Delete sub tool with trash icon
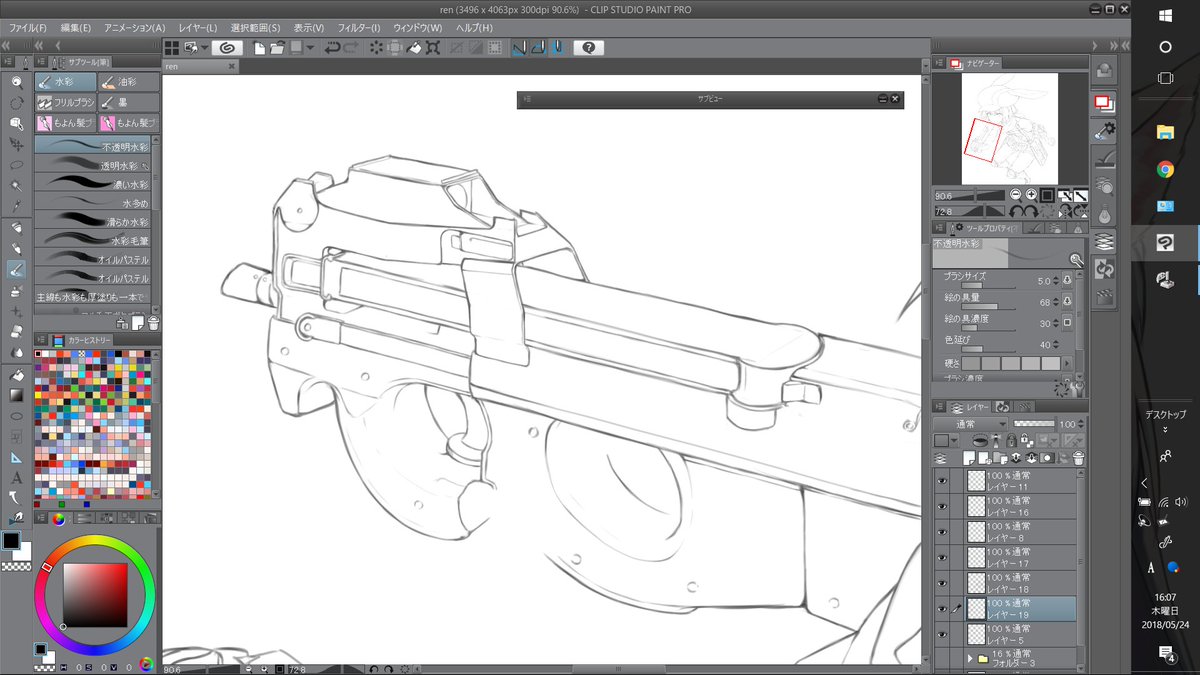 tap(153, 322)
